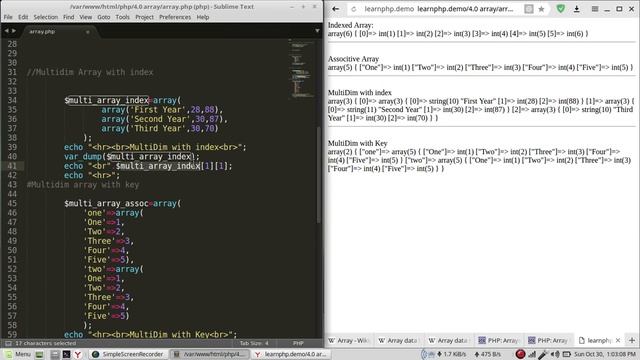Screen dimensions: 640x360
Task: Open the Preferences menu
Action: (x=175, y=17)
